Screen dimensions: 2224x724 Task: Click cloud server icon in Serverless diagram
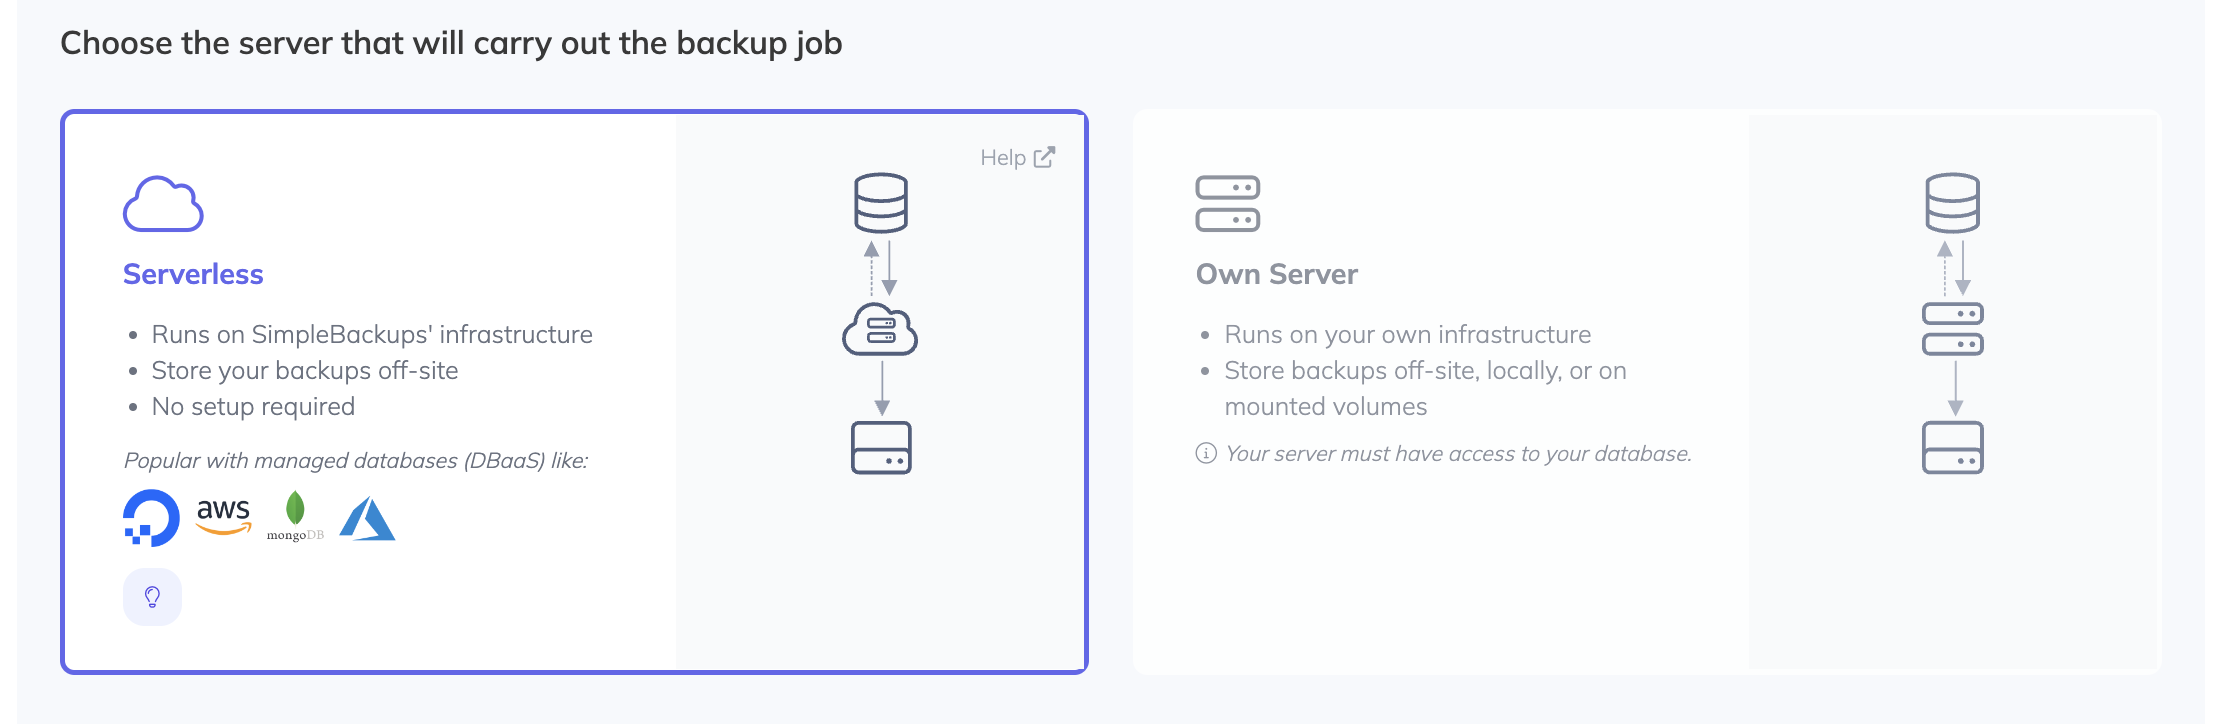click(x=880, y=330)
